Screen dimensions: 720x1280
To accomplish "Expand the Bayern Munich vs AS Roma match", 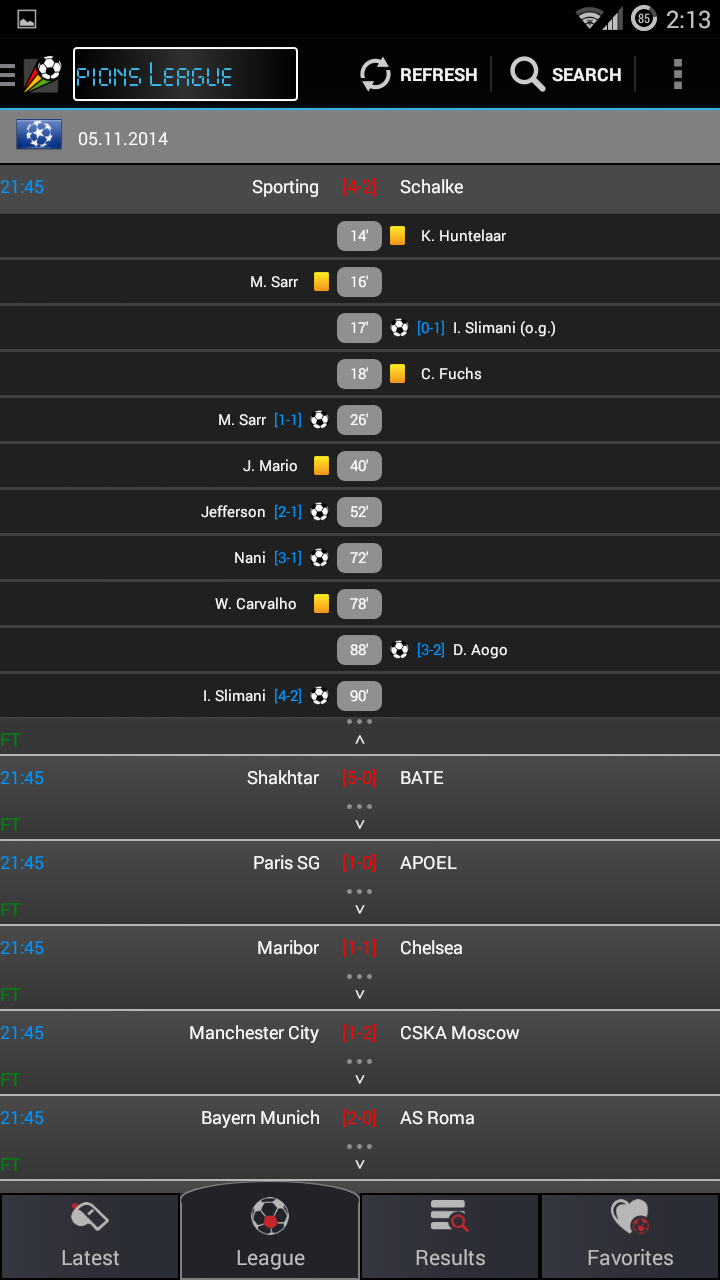I will pos(359,1162).
